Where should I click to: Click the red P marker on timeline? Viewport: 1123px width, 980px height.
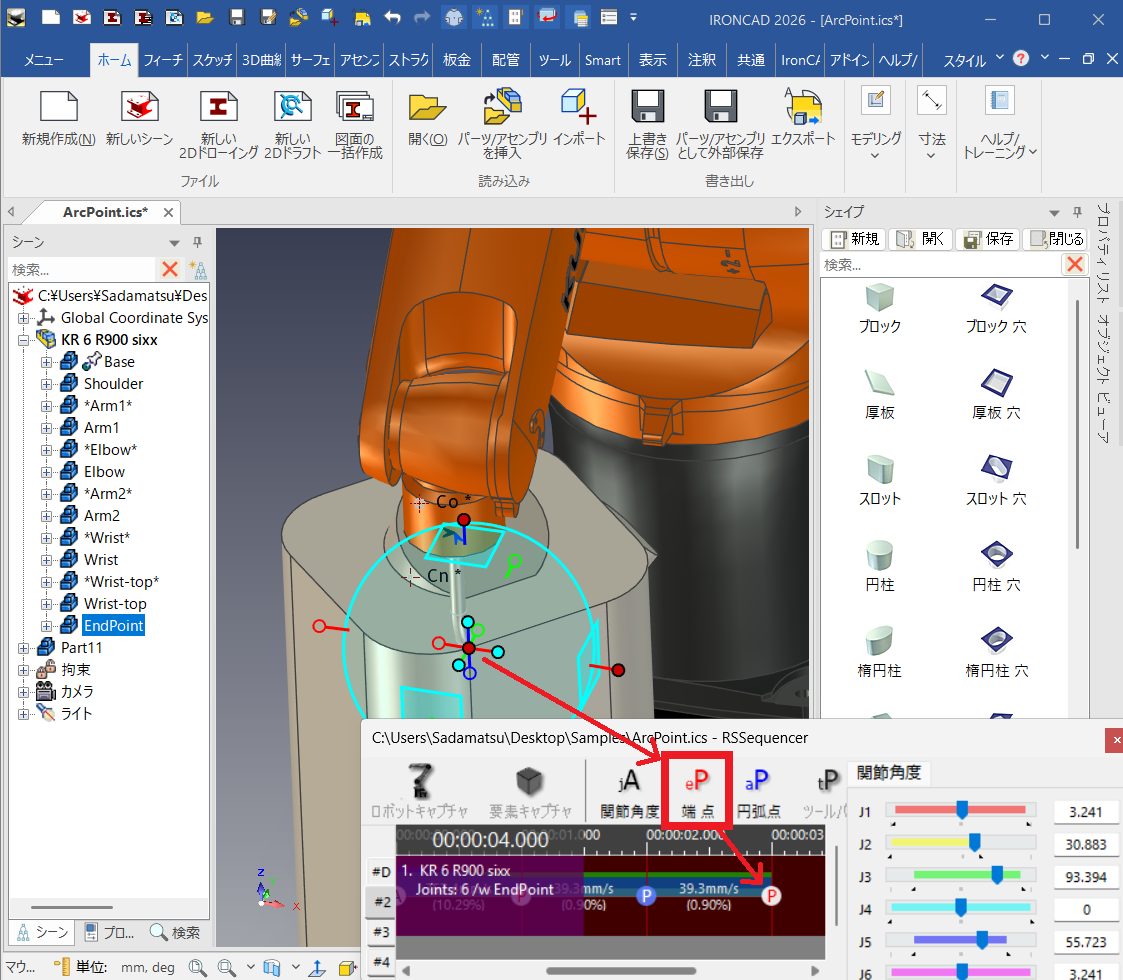(771, 895)
